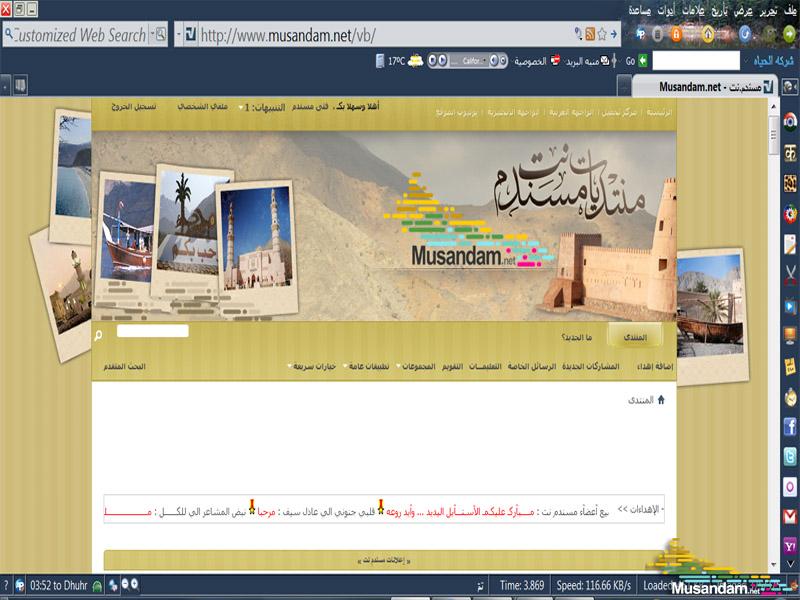Click the forum home icon in breadcrumb
This screenshot has width=800, height=600.
click(x=661, y=399)
